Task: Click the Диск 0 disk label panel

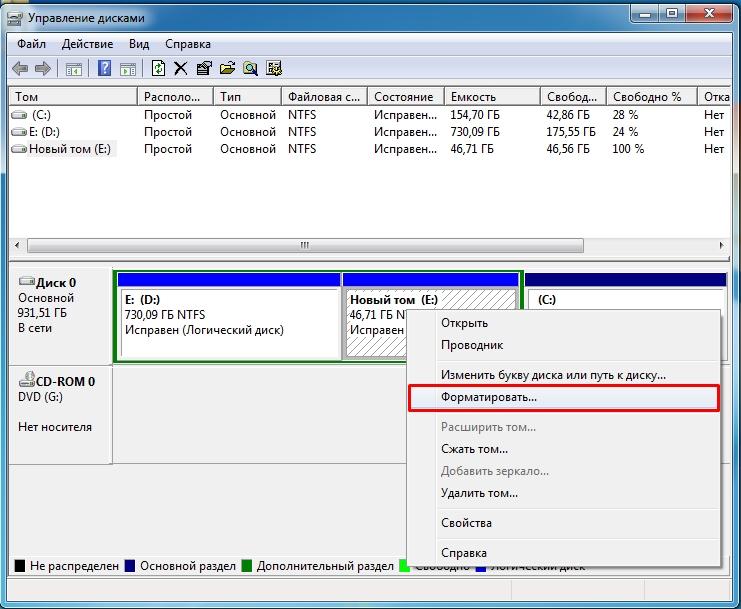Action: click(60, 316)
